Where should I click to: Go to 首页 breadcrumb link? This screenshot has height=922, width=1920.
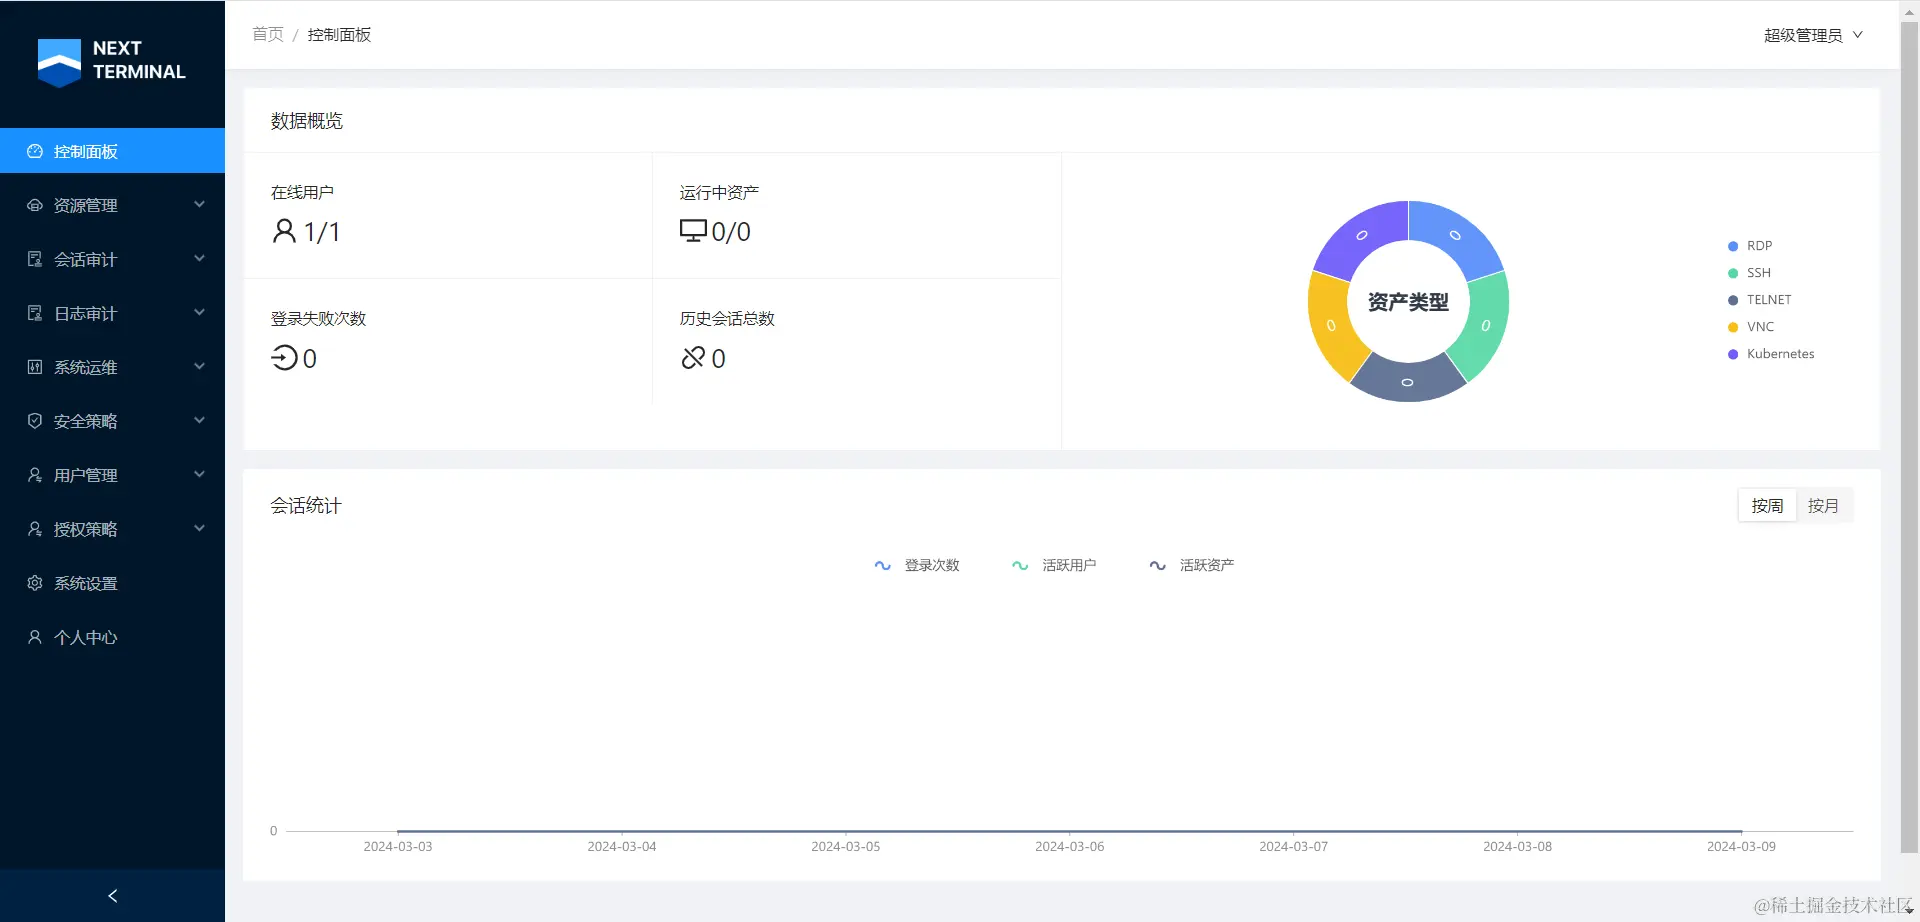pyautogui.click(x=268, y=35)
